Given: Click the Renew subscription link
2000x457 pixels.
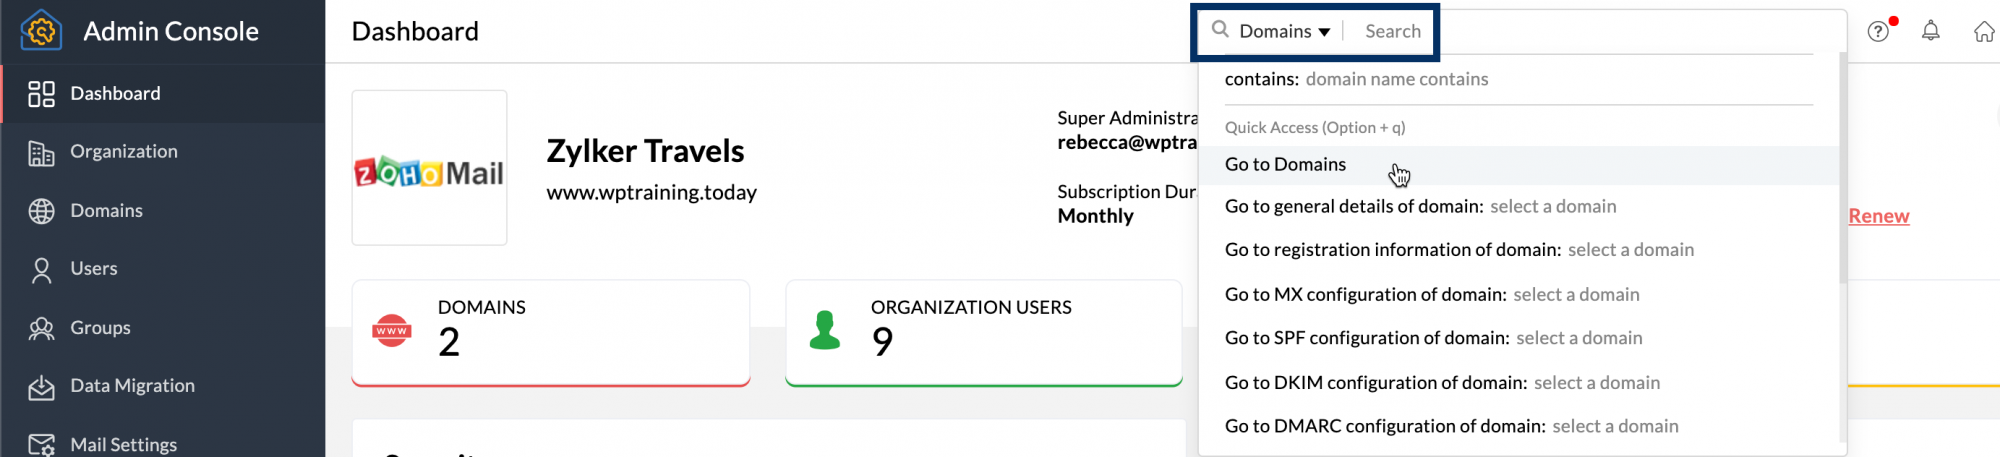Looking at the screenshot, I should click(1878, 216).
